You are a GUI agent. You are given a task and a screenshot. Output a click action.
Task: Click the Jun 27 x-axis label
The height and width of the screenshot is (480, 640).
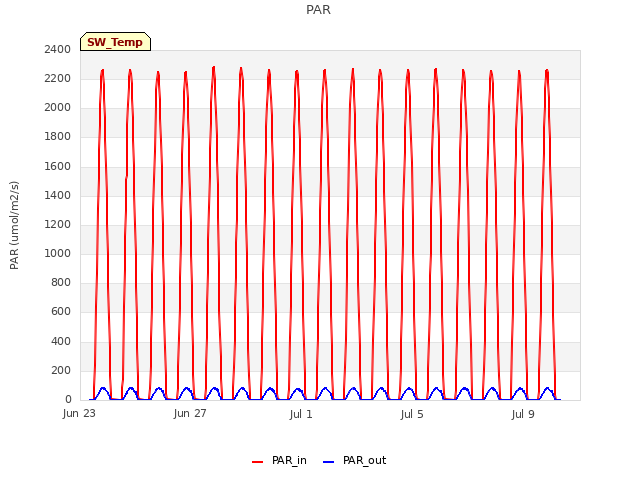190,413
